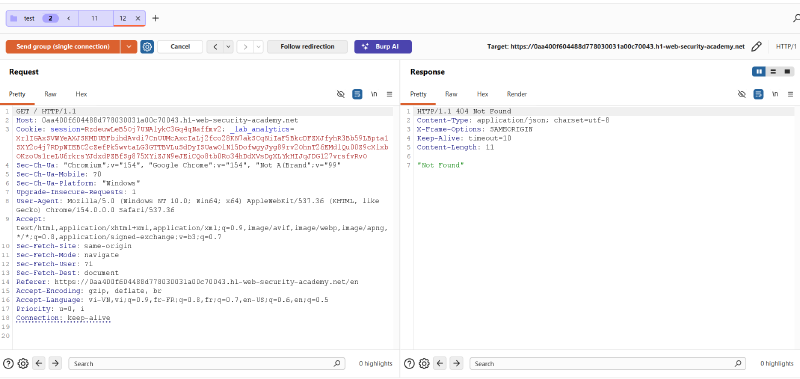Click the test group folder icon

(14, 18)
